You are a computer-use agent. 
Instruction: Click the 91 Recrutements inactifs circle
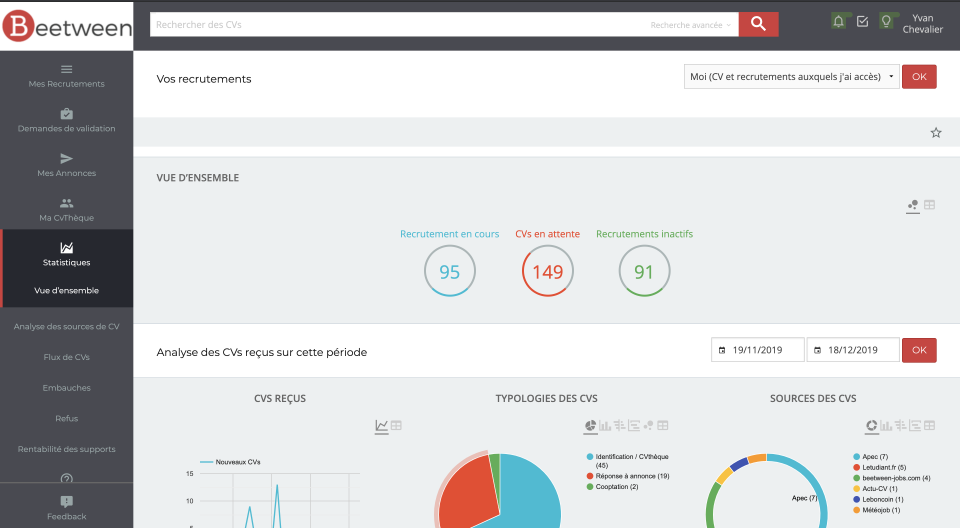click(x=644, y=271)
